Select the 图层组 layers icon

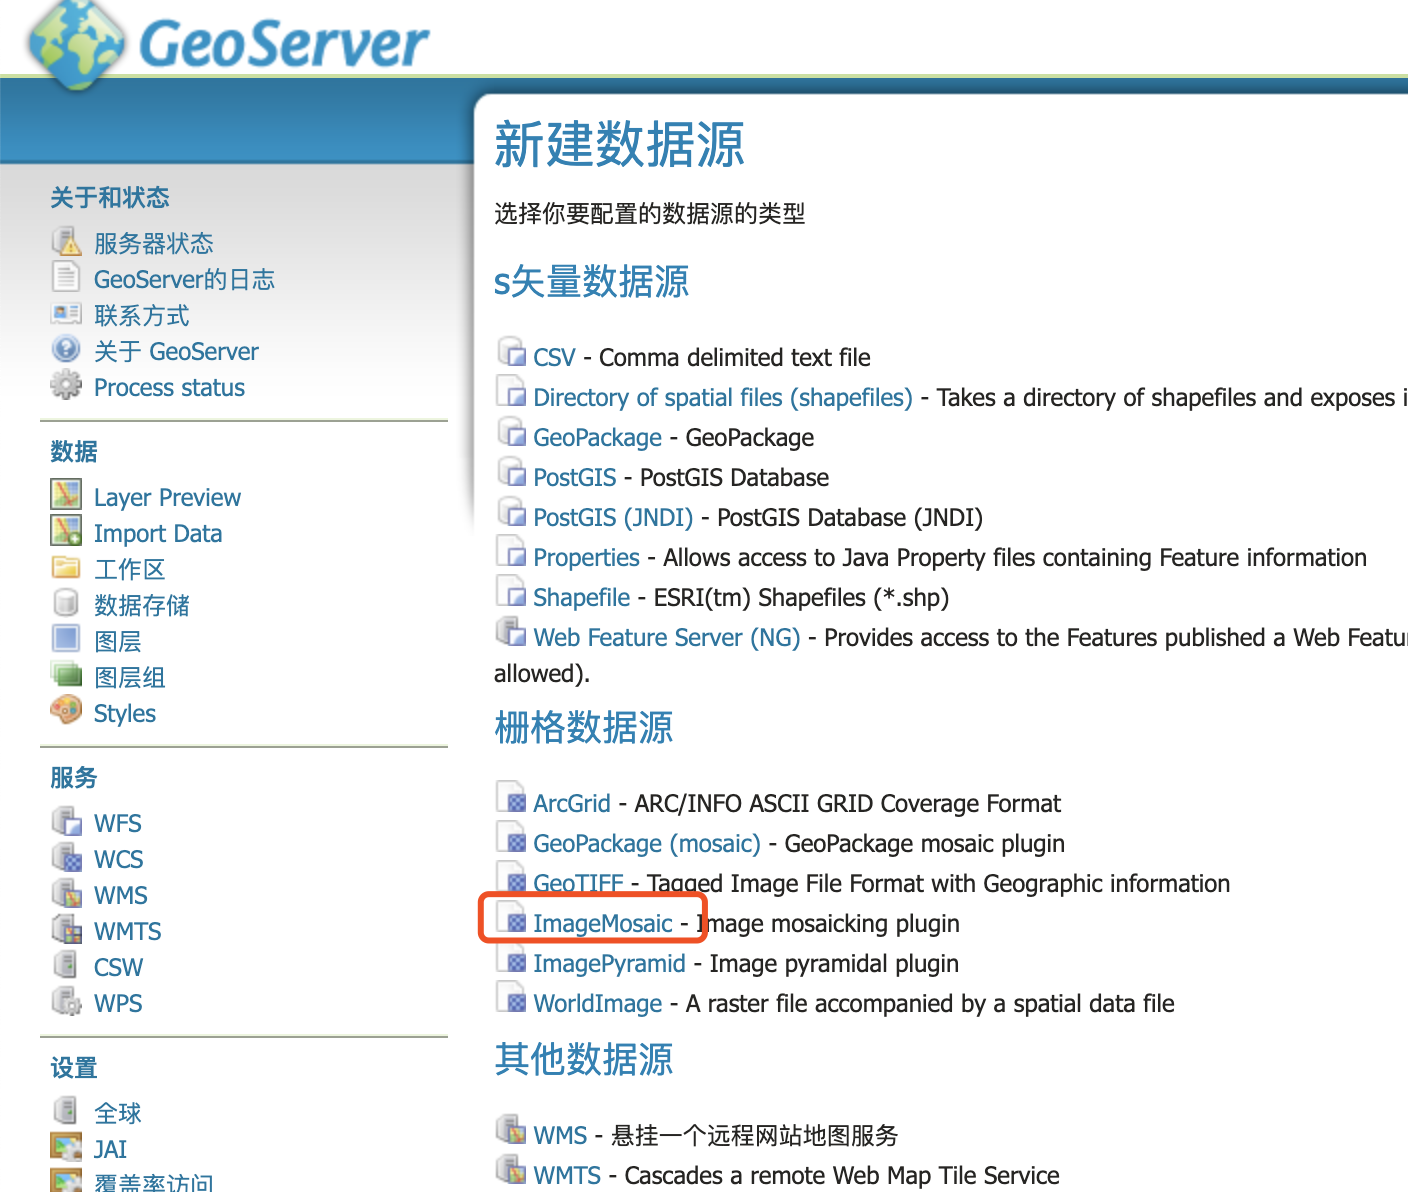point(65,675)
